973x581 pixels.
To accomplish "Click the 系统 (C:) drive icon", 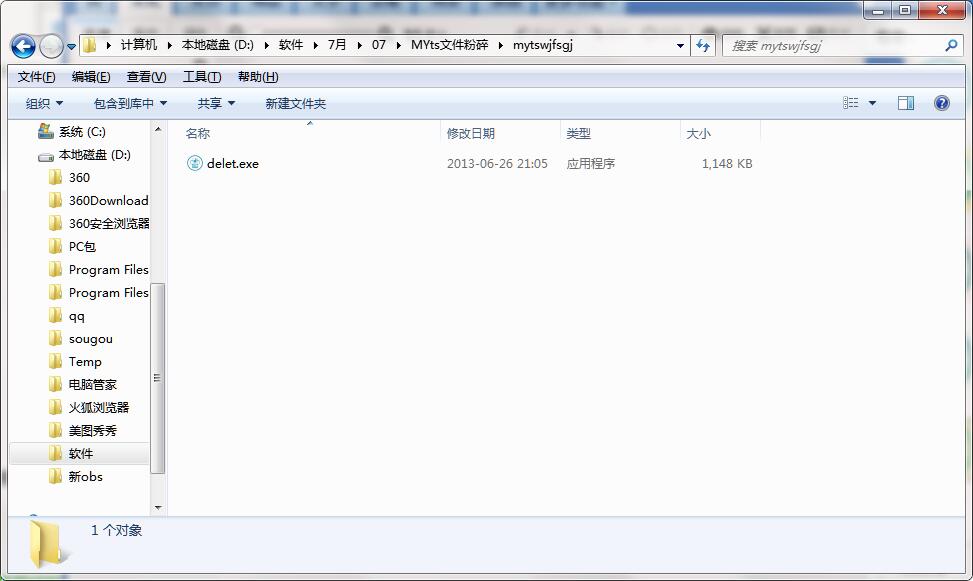I will tap(46, 131).
